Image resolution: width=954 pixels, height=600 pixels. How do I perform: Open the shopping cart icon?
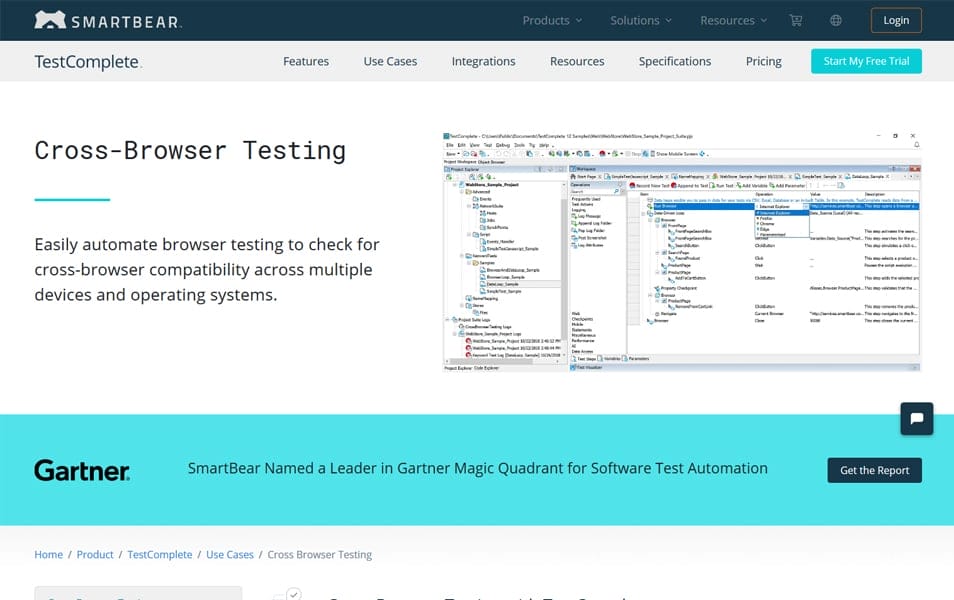pyautogui.click(x=795, y=21)
